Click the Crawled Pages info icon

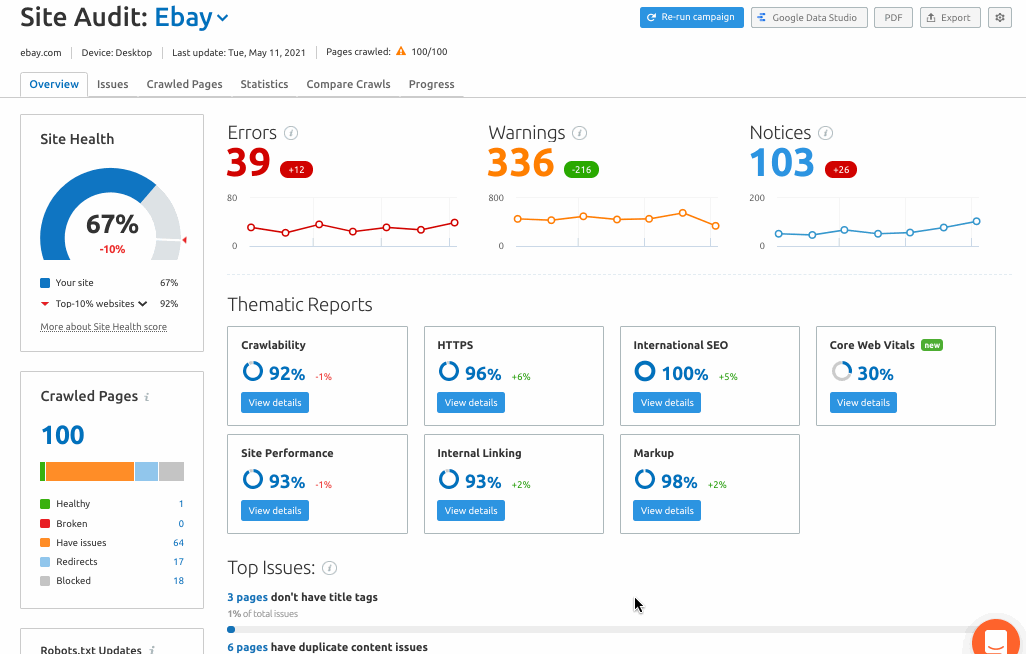[x=147, y=397]
